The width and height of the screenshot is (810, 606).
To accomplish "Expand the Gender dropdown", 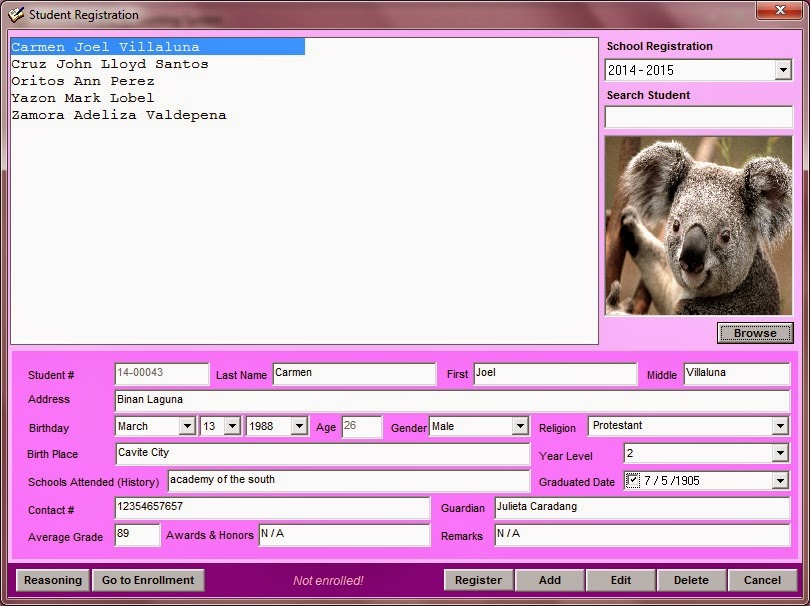I will pyautogui.click(x=520, y=426).
